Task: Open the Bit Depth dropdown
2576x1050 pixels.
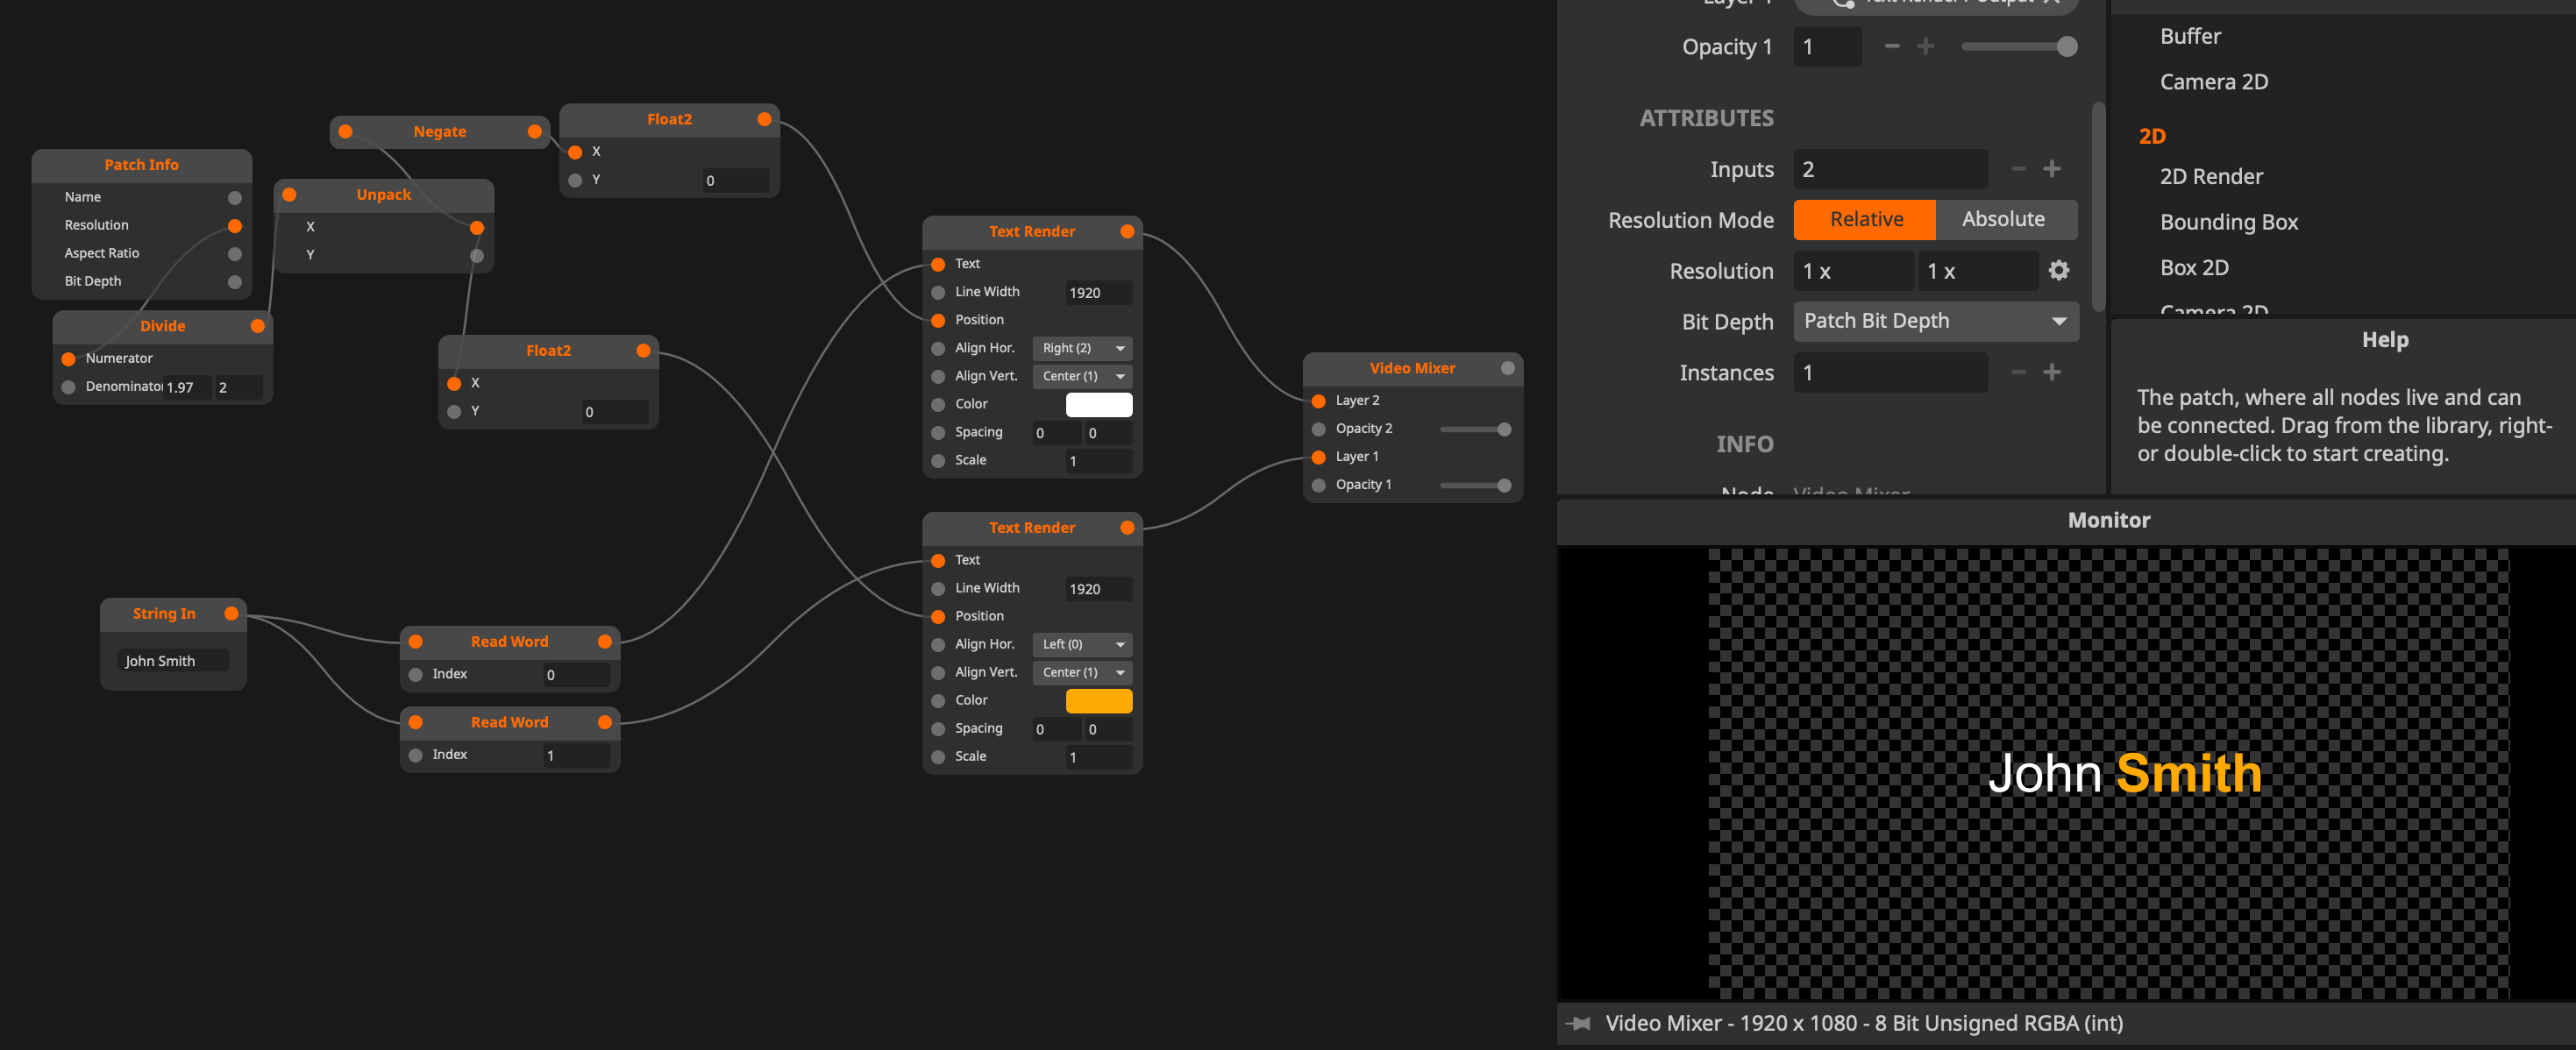Action: tap(1935, 321)
